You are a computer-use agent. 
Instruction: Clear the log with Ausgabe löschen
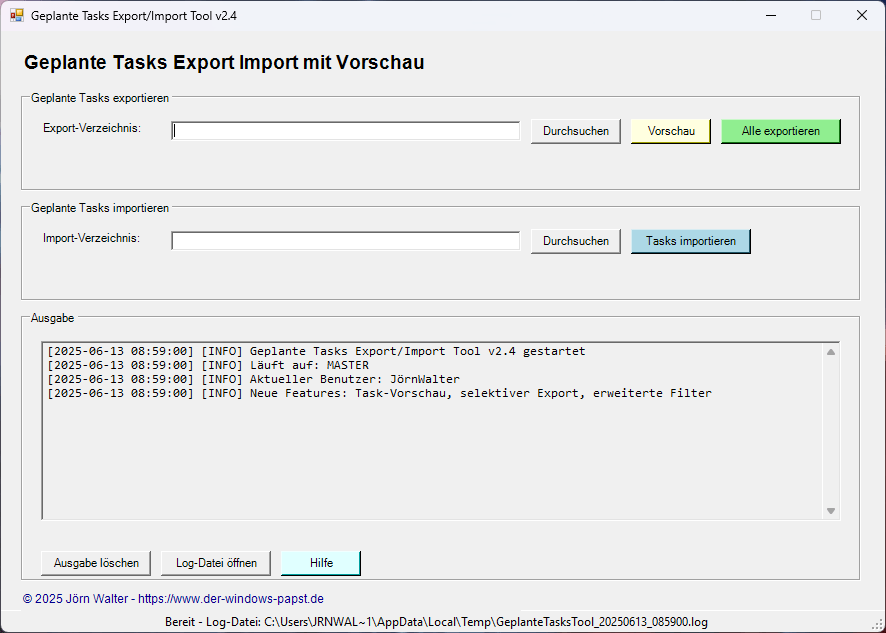click(96, 563)
